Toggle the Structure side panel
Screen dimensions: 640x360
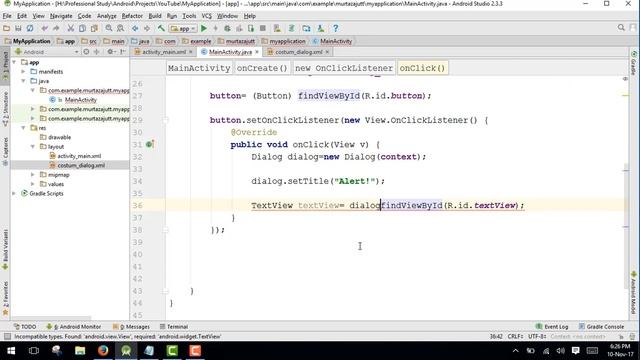point(5,109)
